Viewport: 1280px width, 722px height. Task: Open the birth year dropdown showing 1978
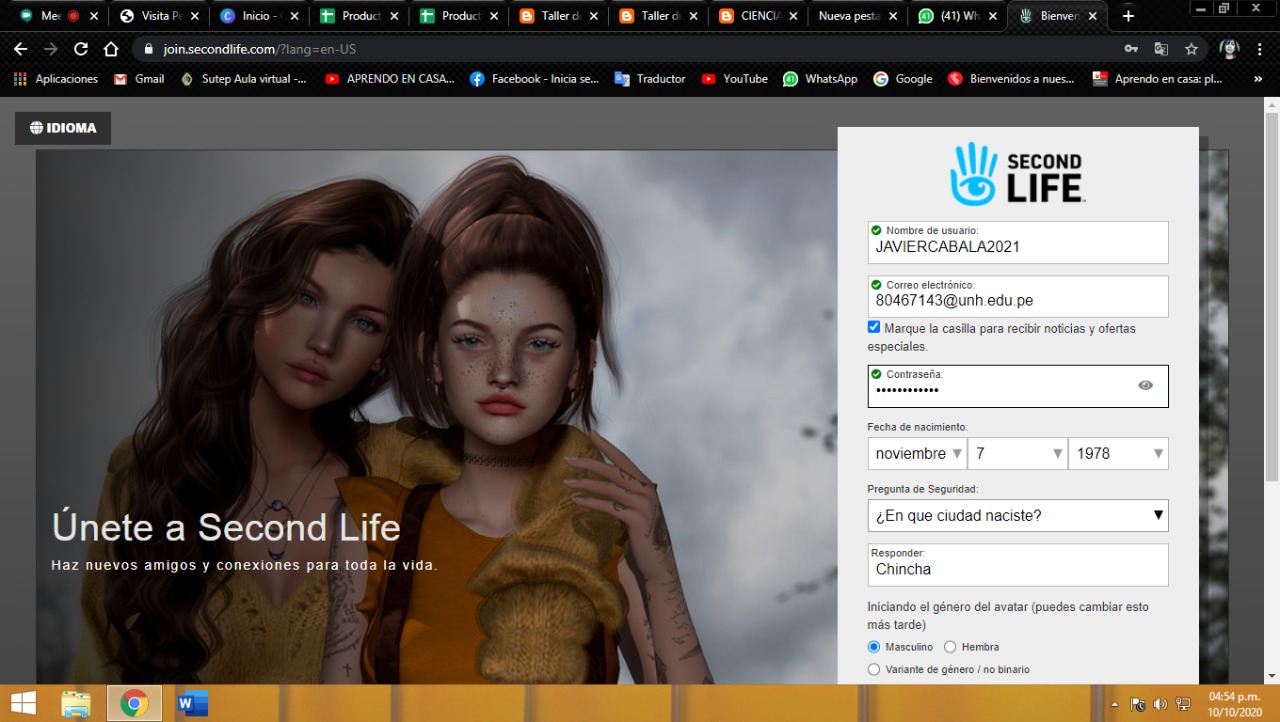[1118, 453]
